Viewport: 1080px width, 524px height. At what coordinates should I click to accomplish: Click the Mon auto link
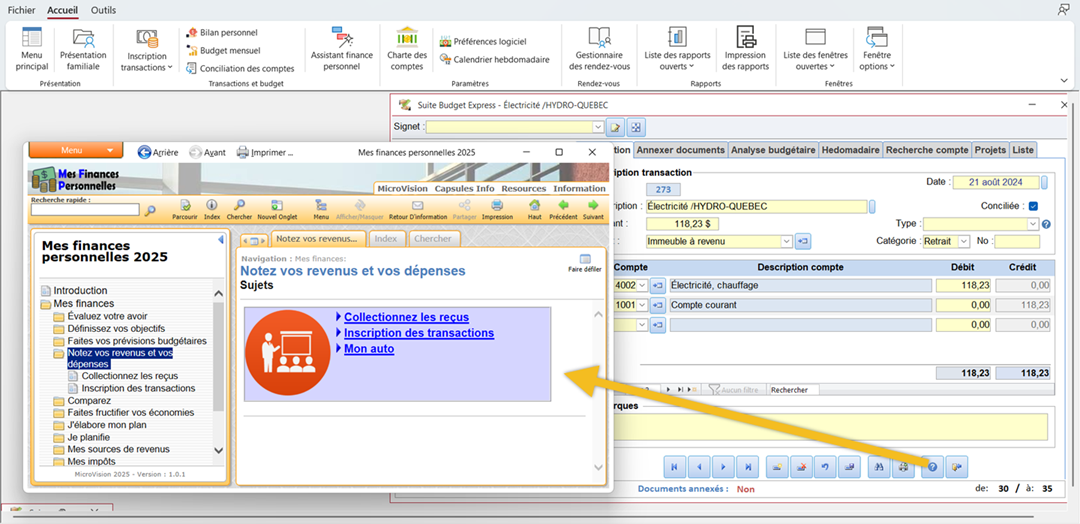coord(369,349)
